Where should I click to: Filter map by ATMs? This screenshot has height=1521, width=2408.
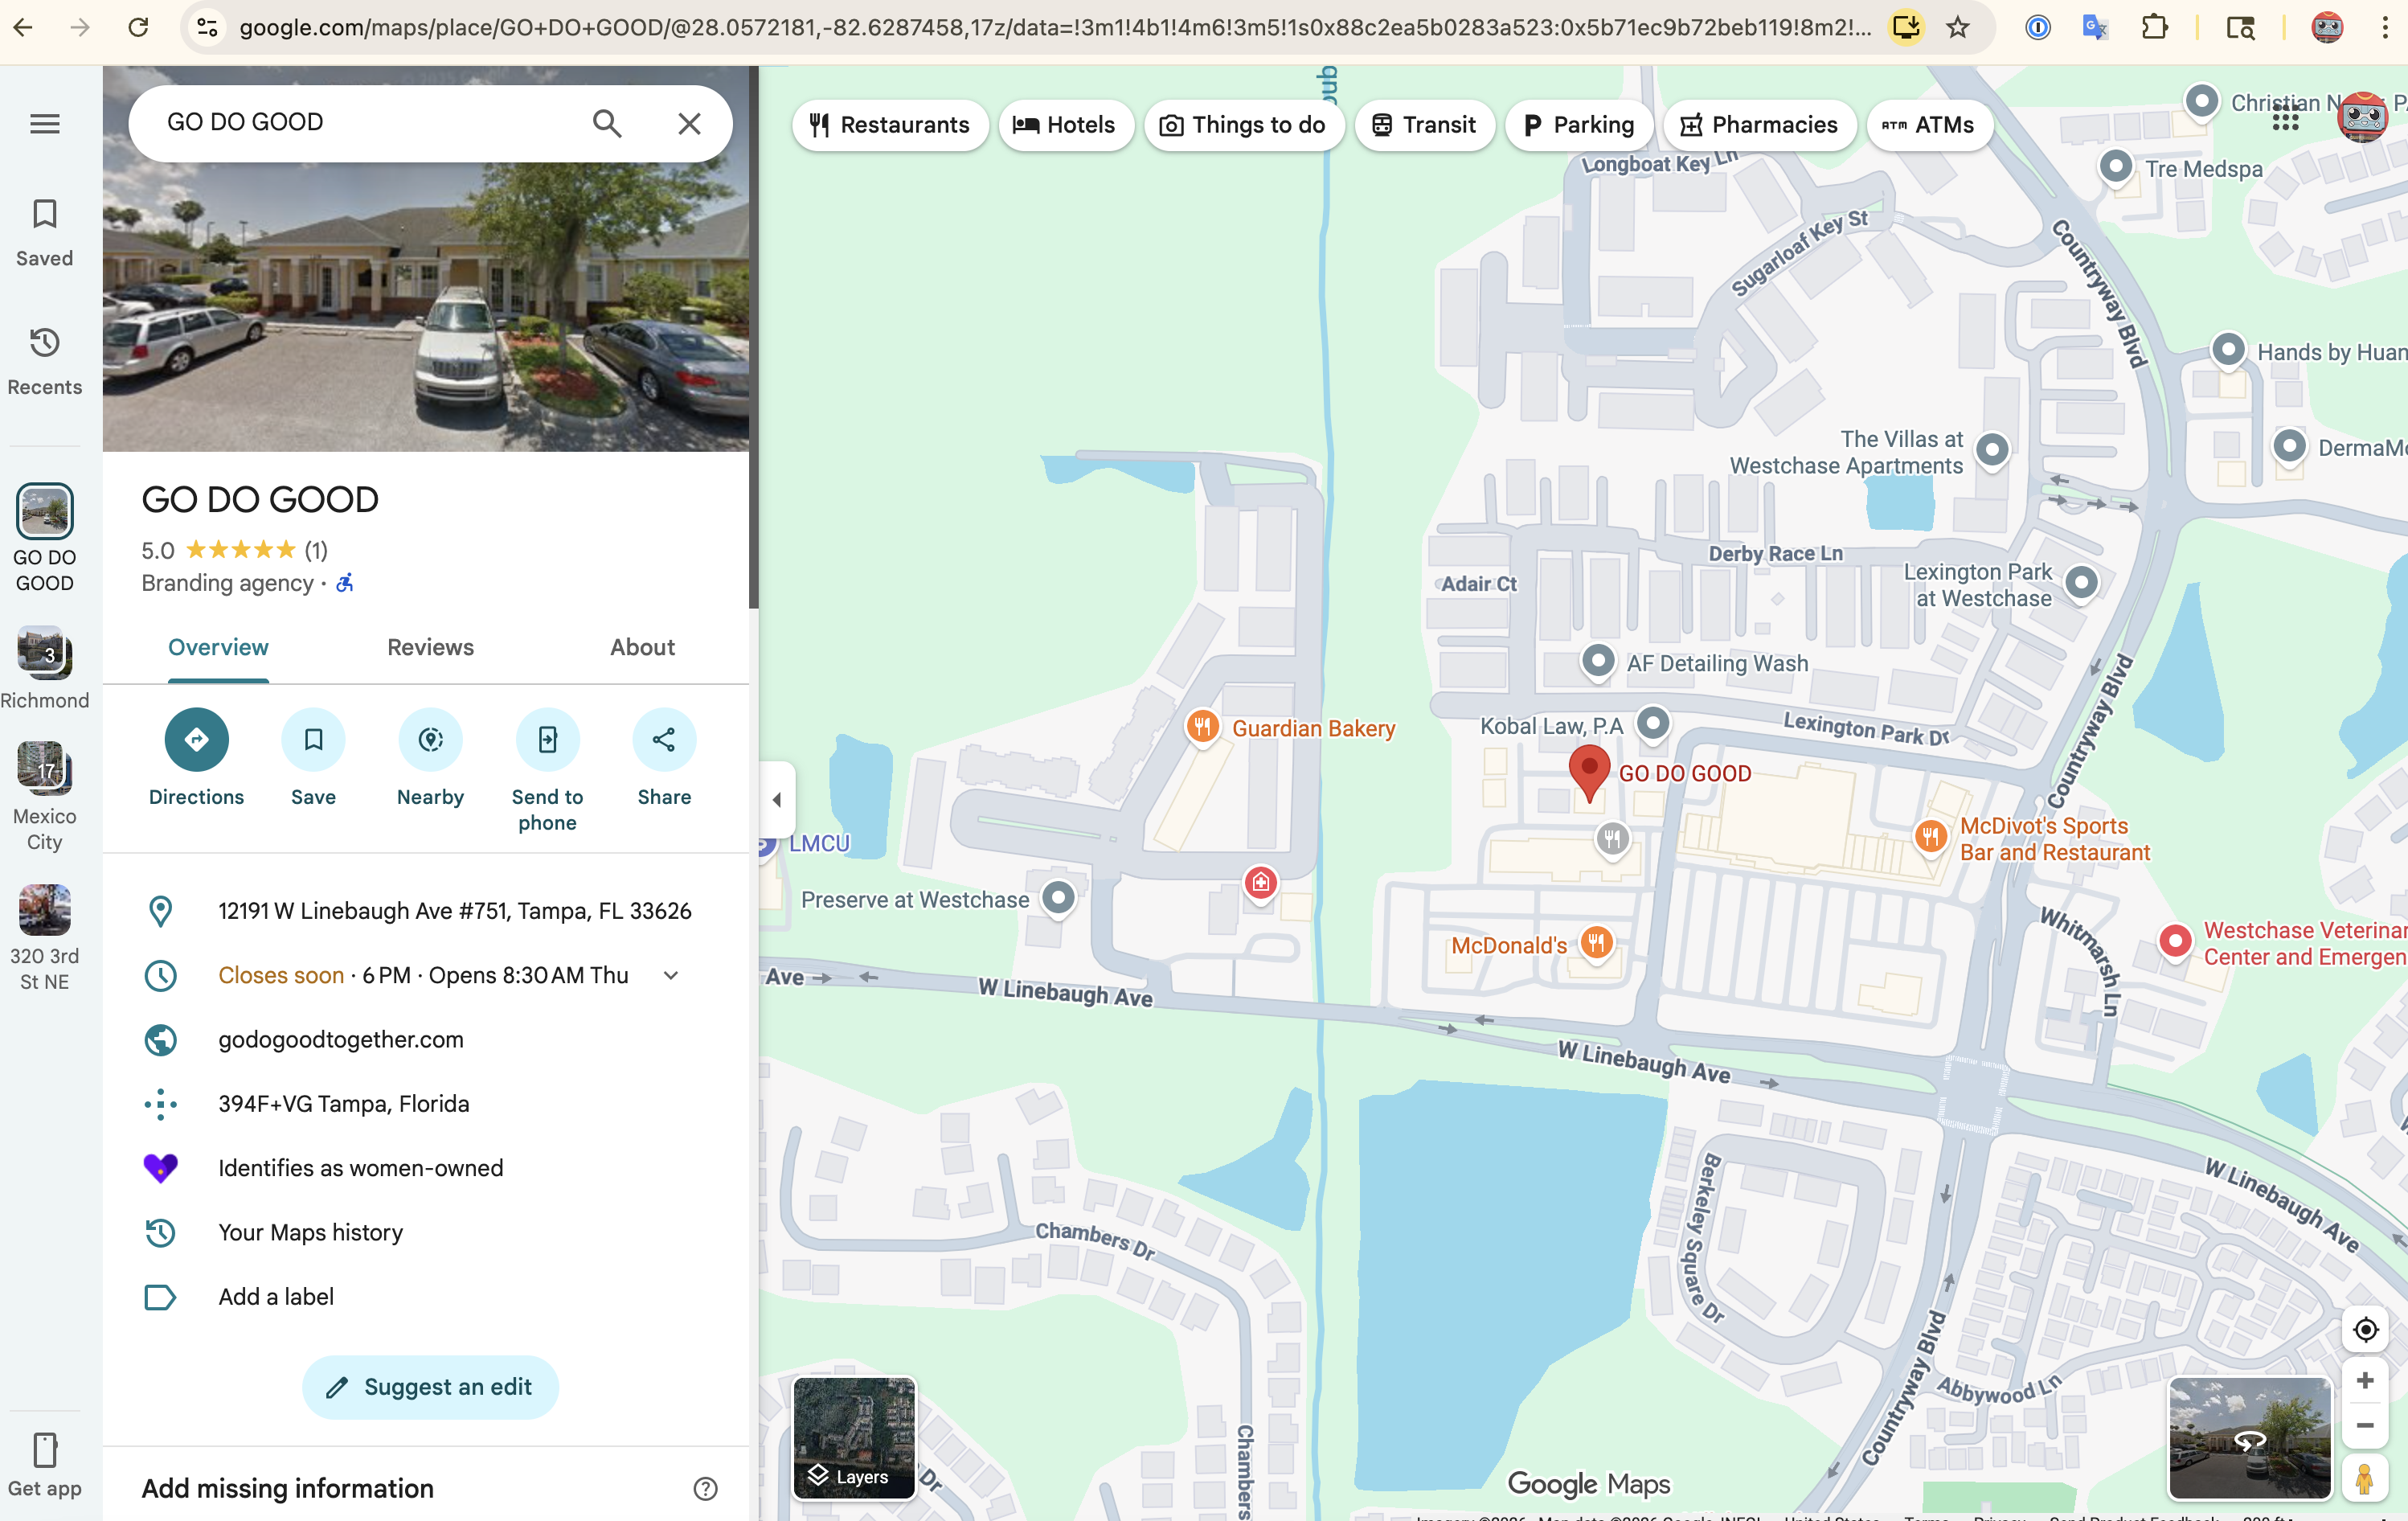click(x=1929, y=125)
